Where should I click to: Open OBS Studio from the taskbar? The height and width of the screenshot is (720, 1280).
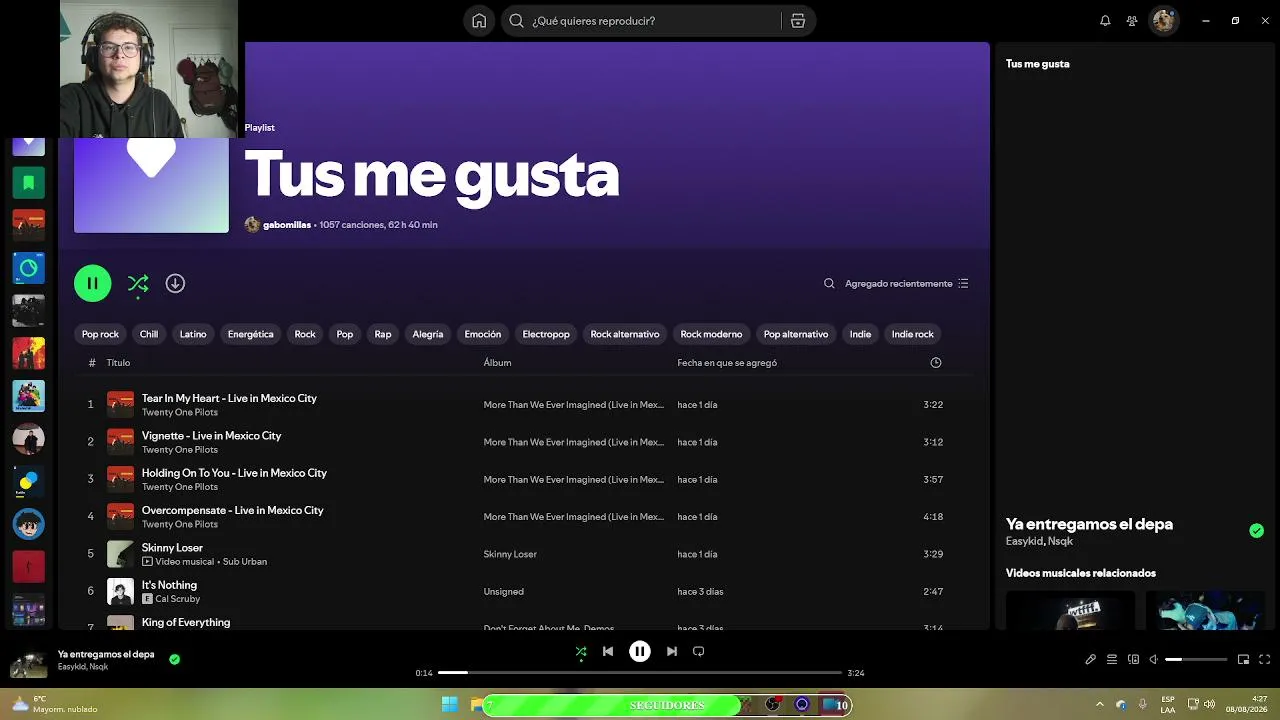[x=773, y=705]
